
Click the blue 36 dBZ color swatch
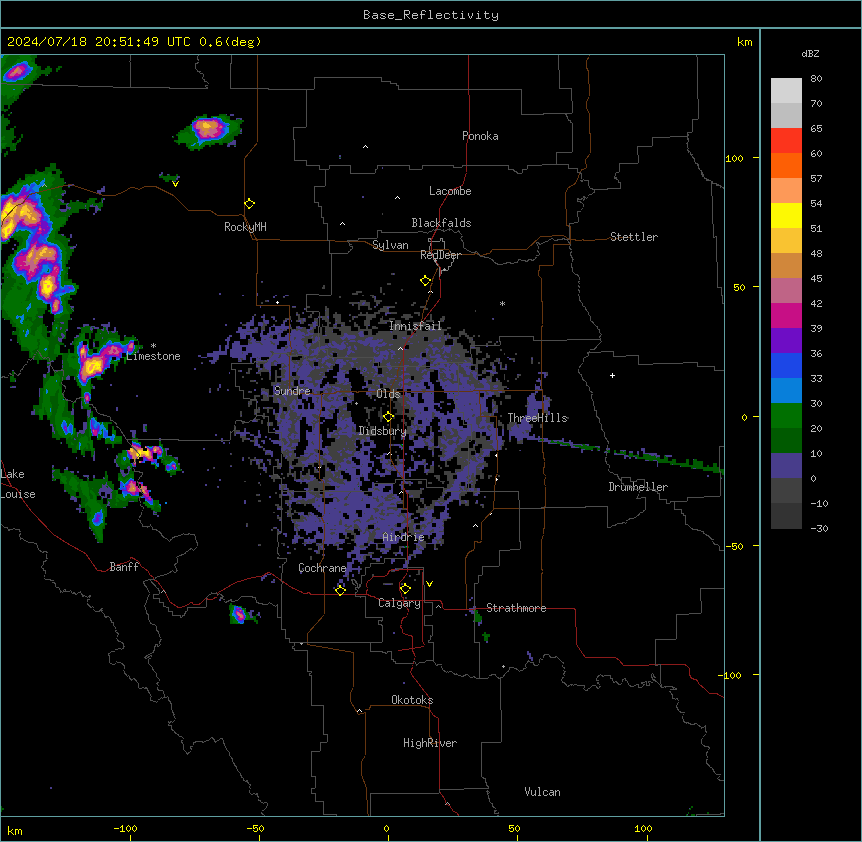[786, 365]
